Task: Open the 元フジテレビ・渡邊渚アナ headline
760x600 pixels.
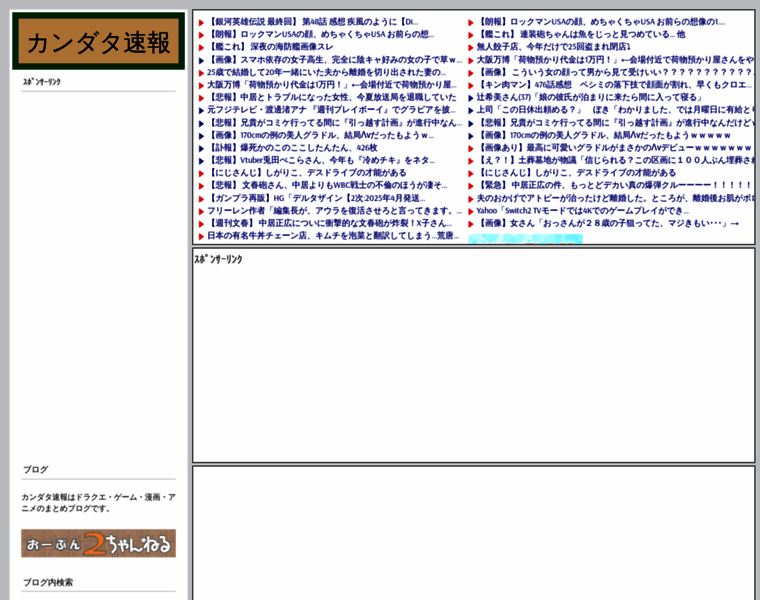Action: [332, 110]
